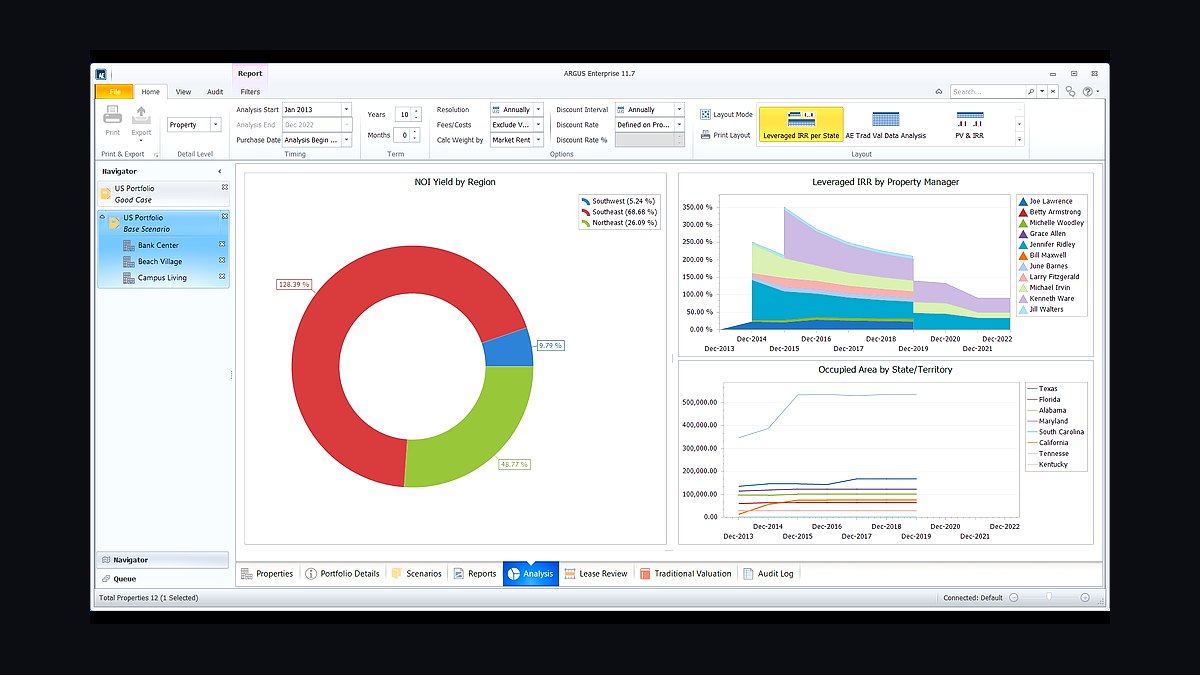Screen dimensions: 1200x675
Task: Click the ARGUS AE application logo
Action: 101,73
